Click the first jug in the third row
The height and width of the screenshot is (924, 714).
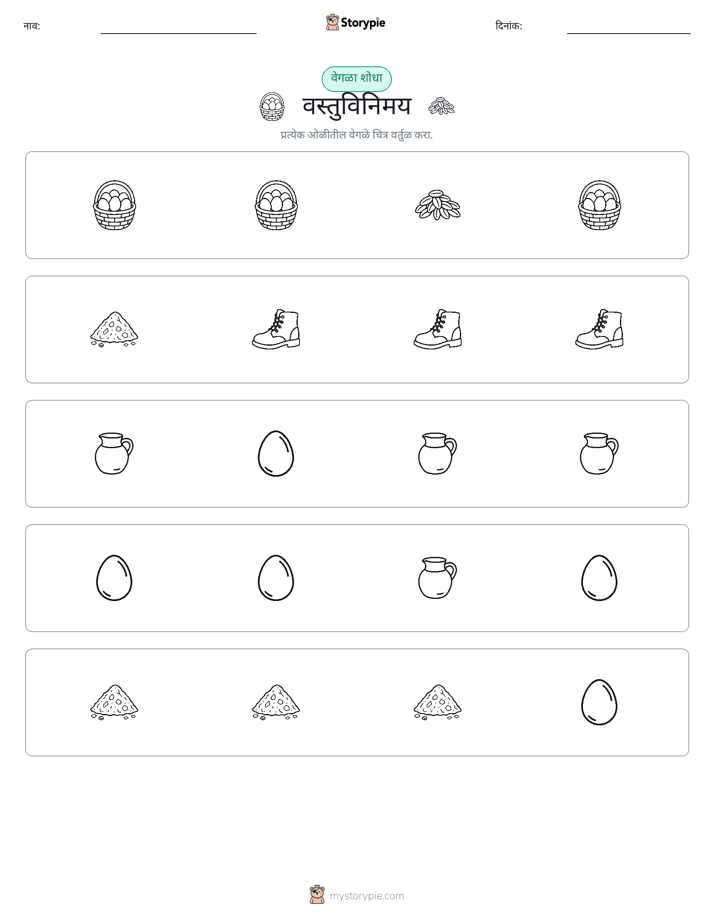coord(114,453)
